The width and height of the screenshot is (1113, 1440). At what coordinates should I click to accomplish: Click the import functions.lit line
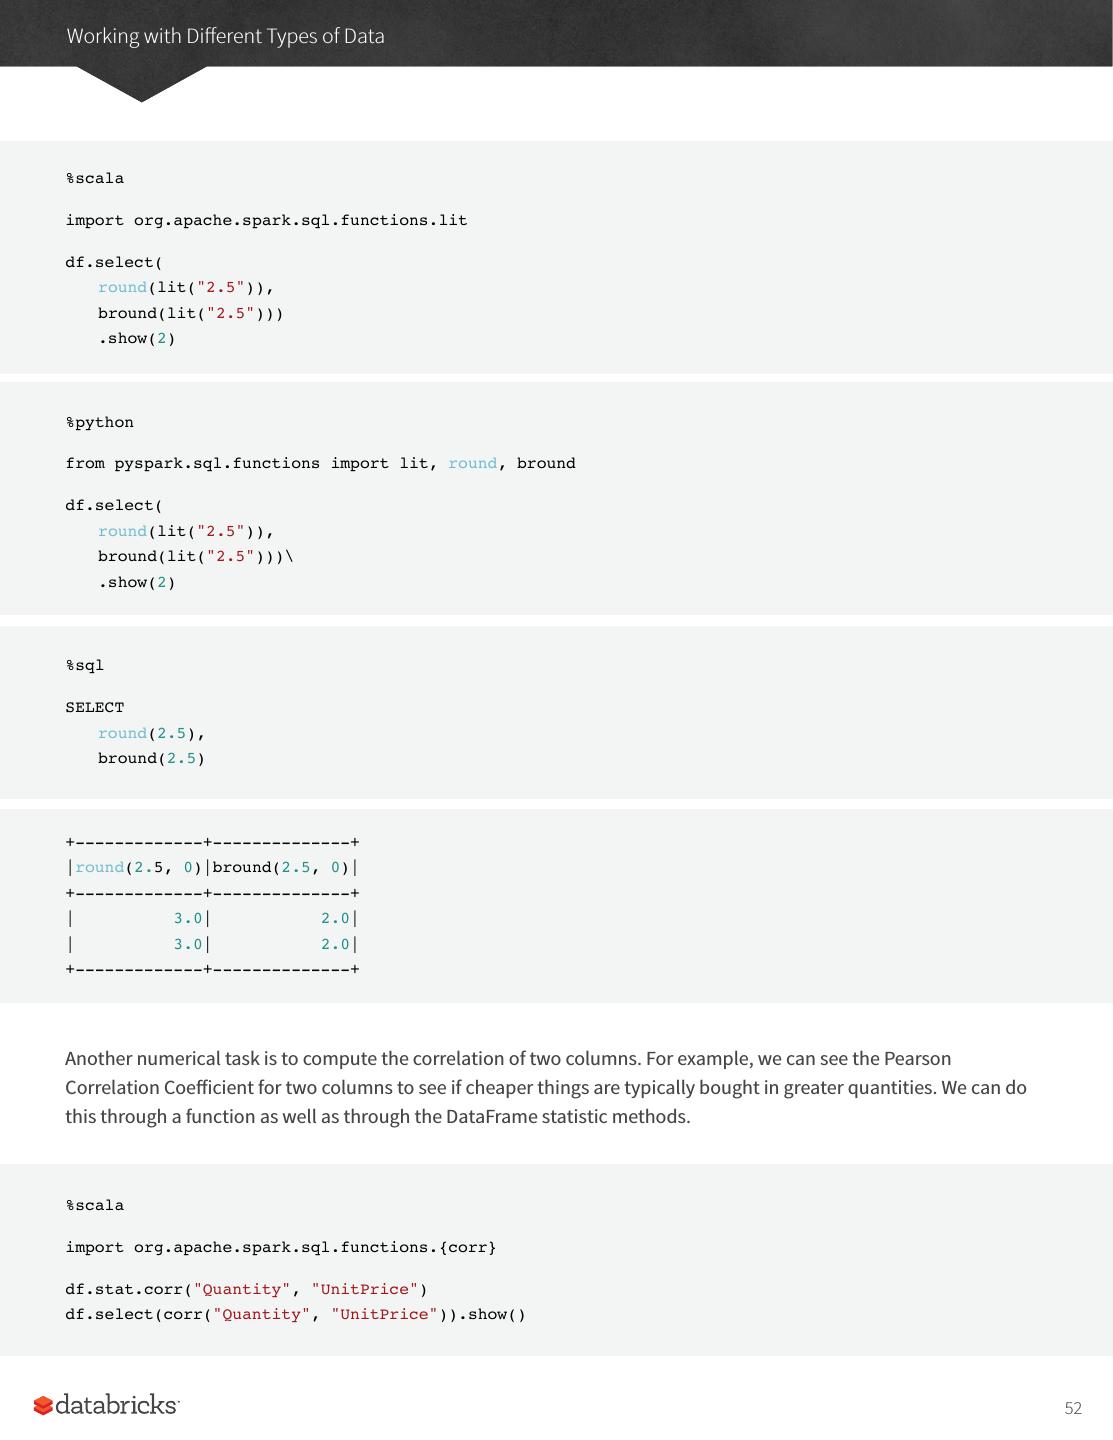266,220
